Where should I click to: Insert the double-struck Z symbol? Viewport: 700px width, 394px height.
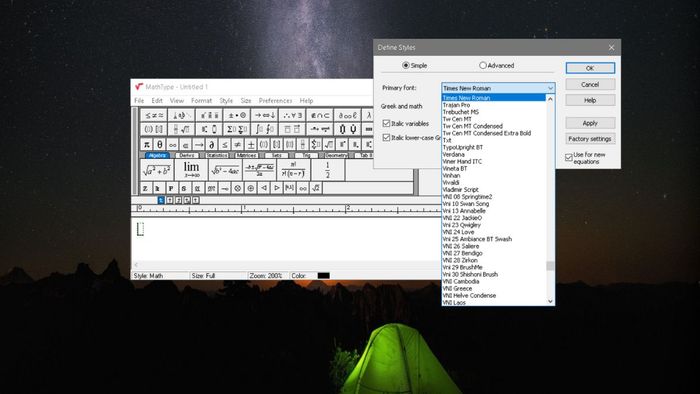coord(146,188)
